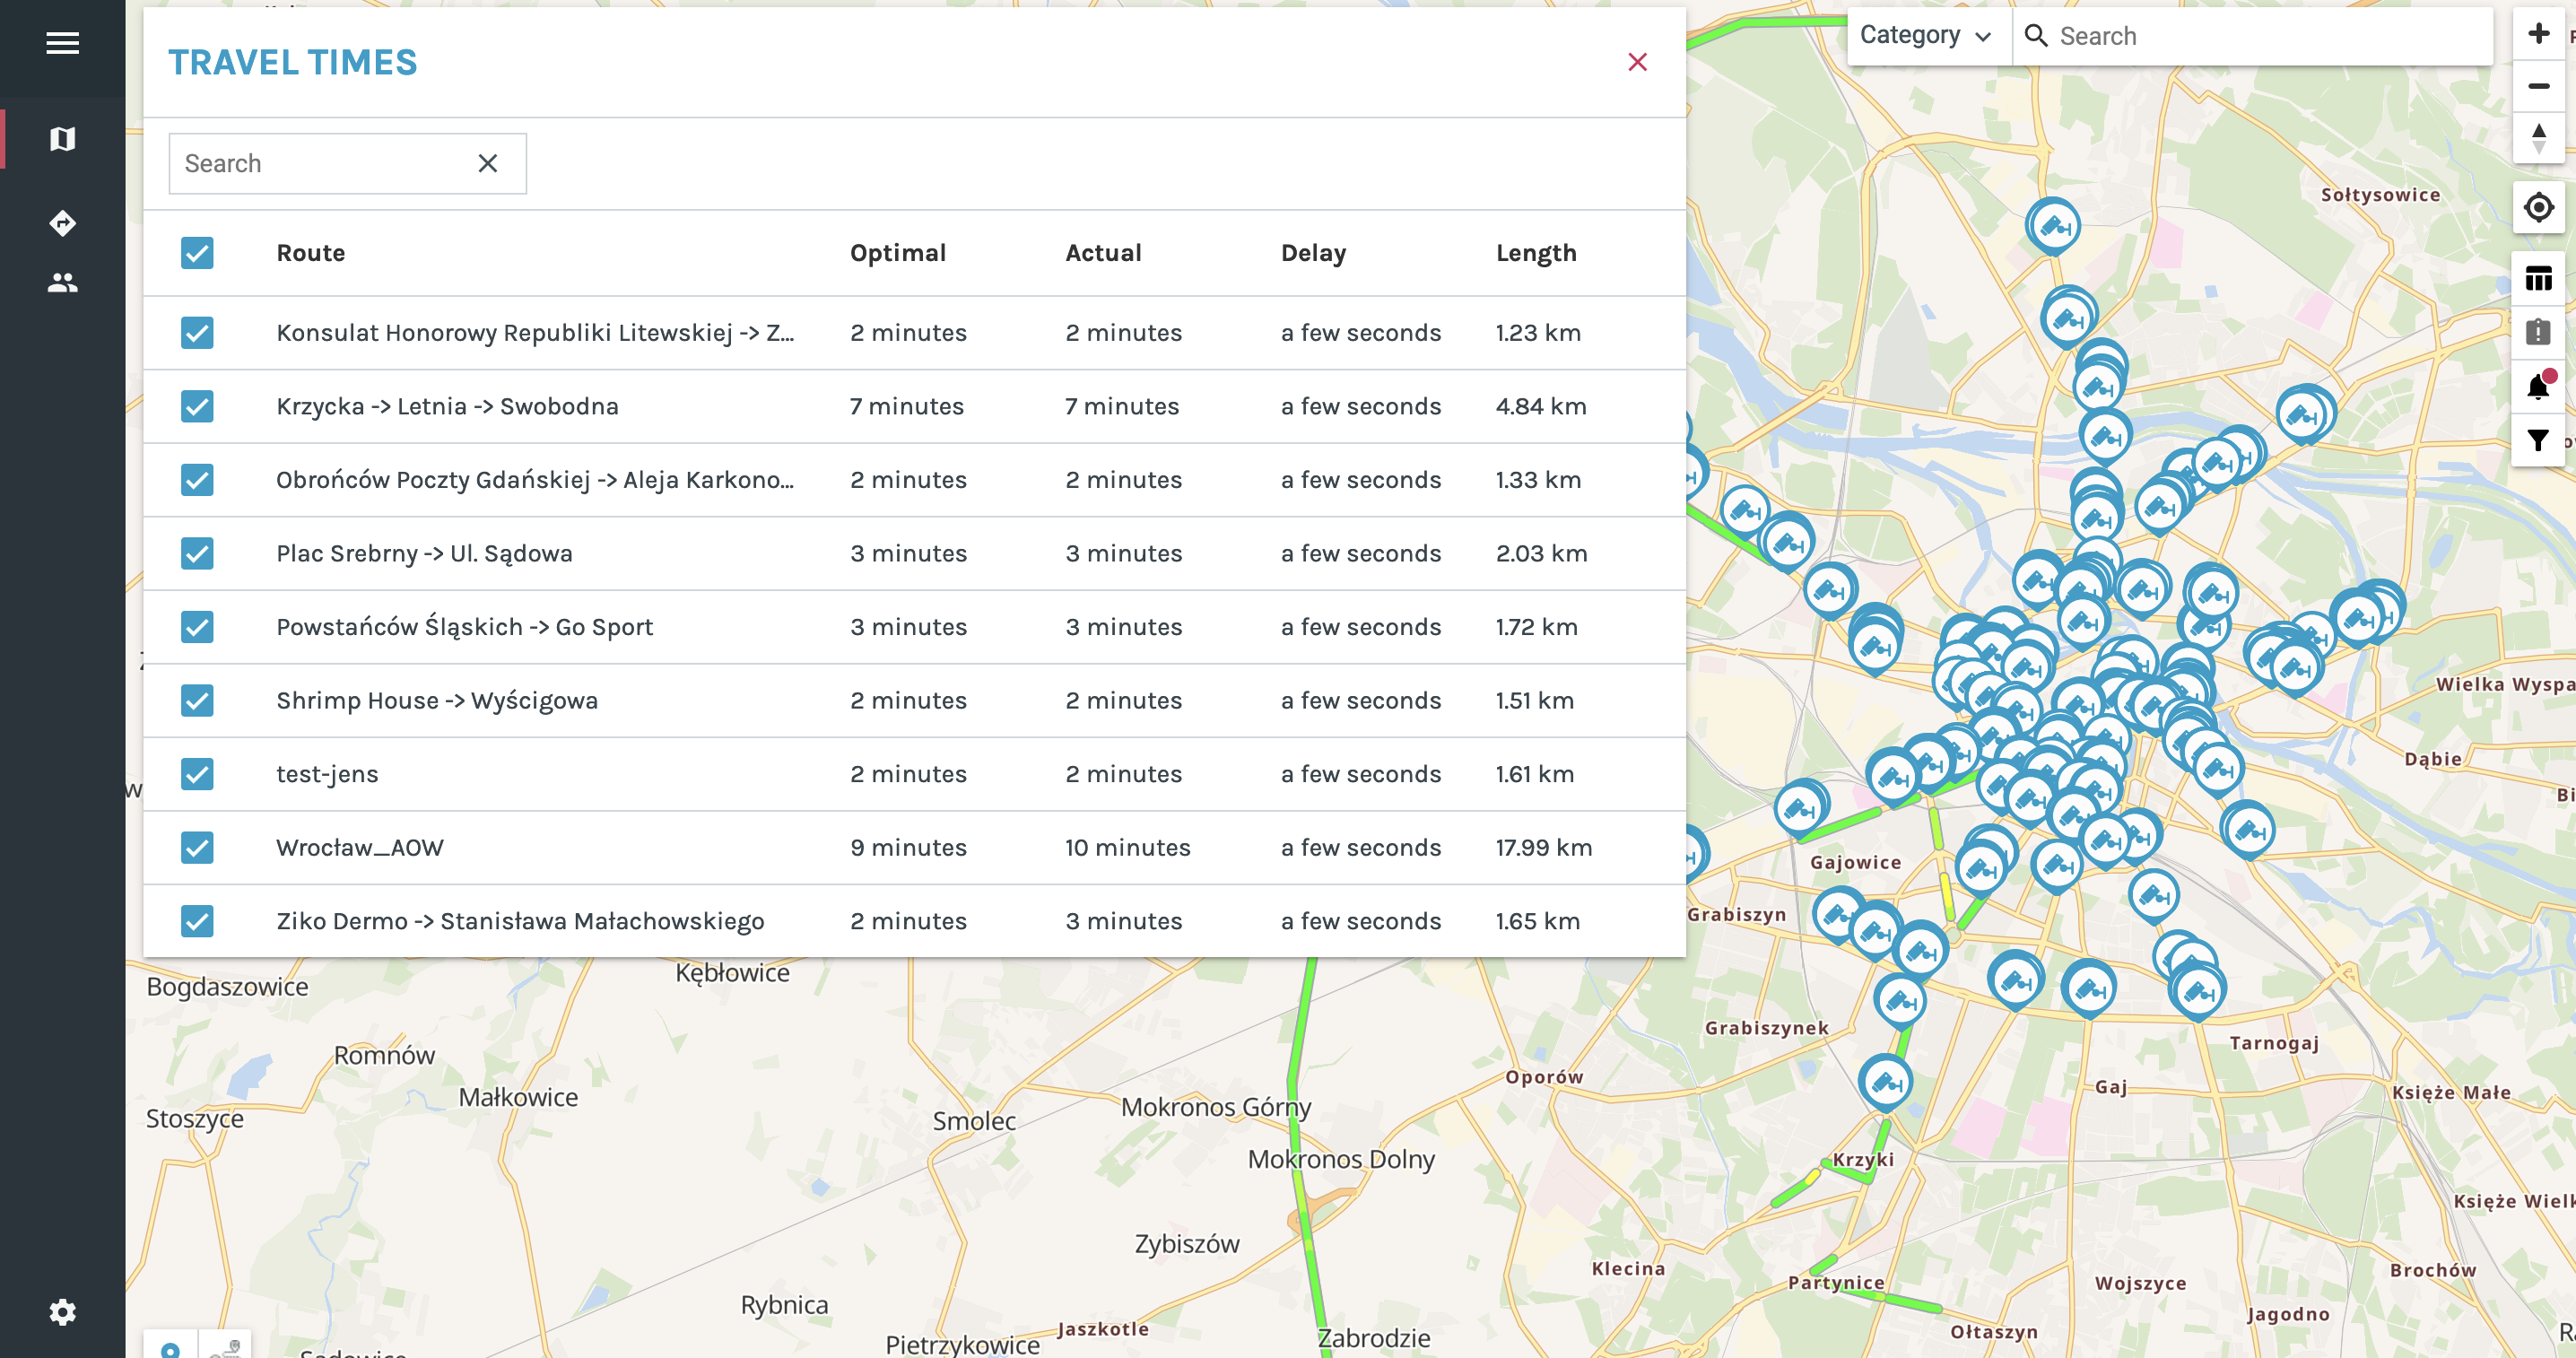
Task: Open the hamburger menu
Action: 62,43
